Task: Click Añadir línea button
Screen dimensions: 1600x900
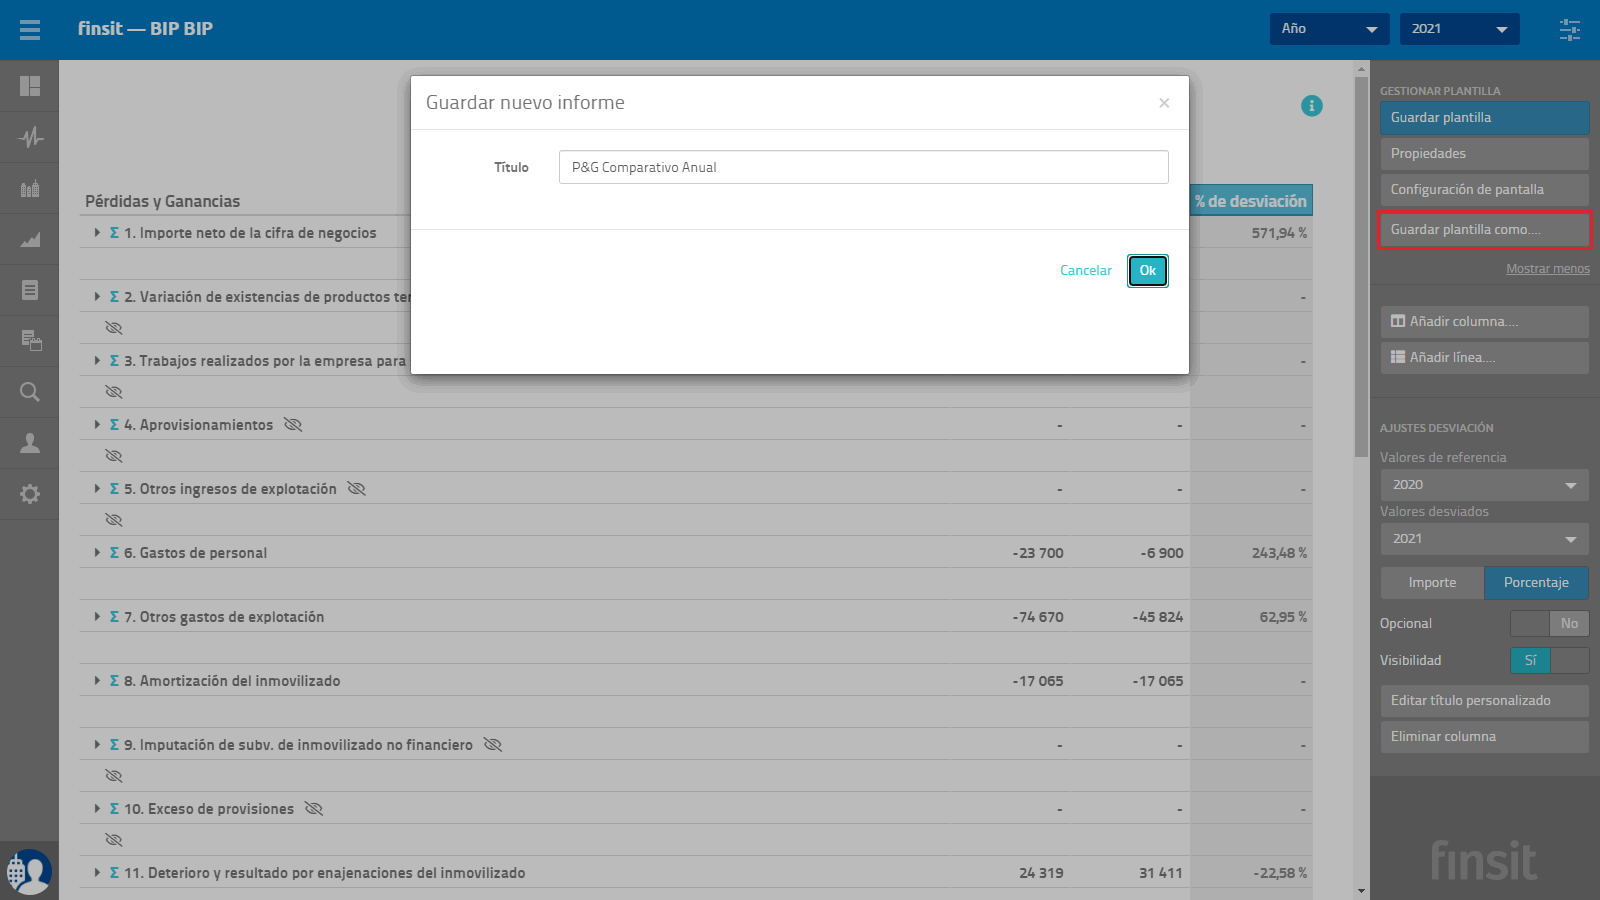Action: pos(1484,358)
